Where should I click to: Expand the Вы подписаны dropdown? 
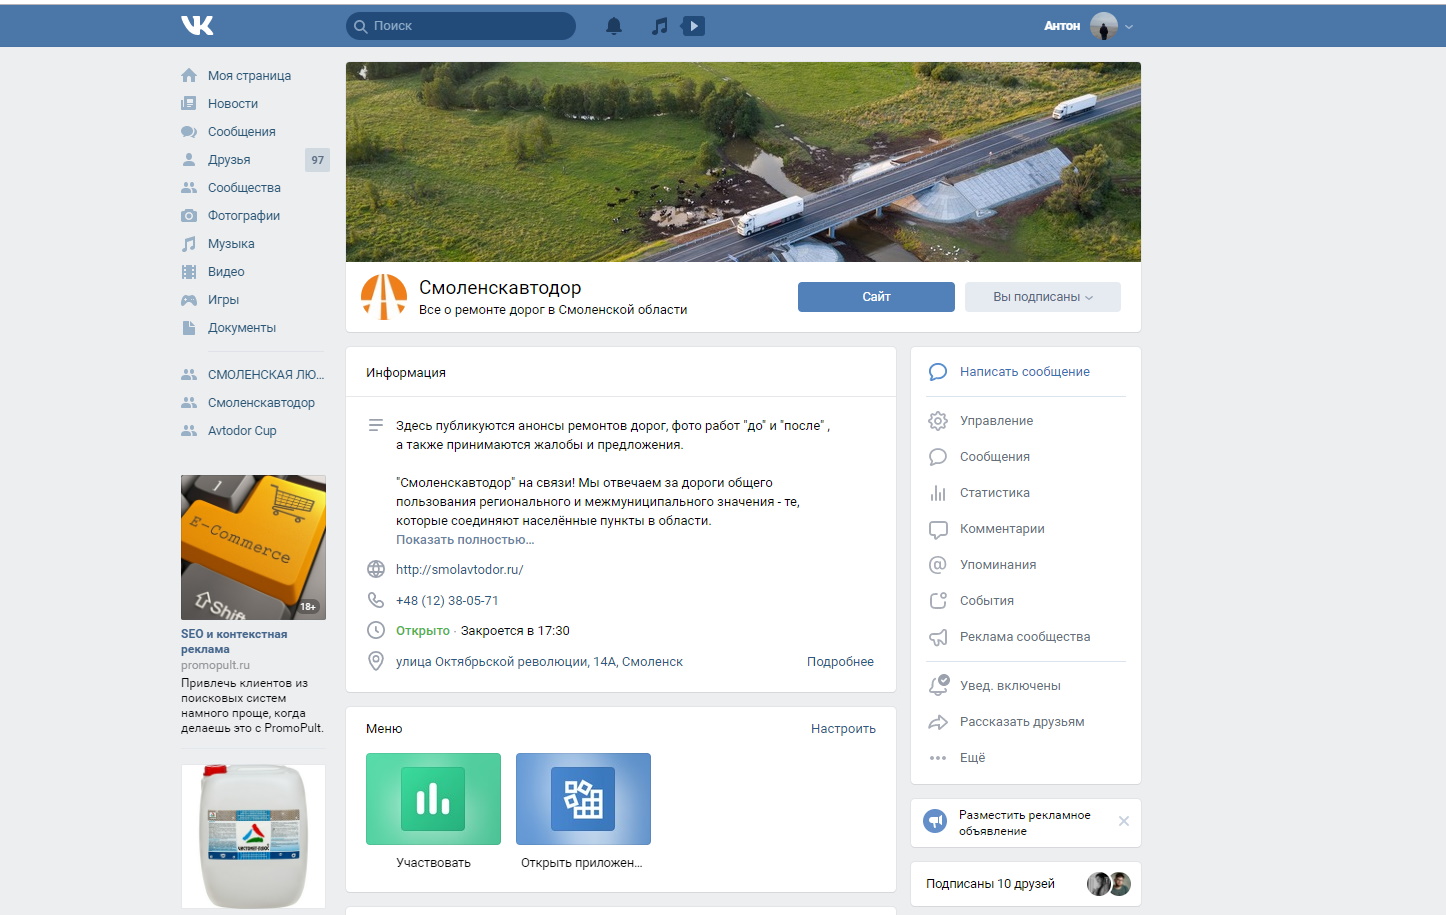click(x=1043, y=297)
